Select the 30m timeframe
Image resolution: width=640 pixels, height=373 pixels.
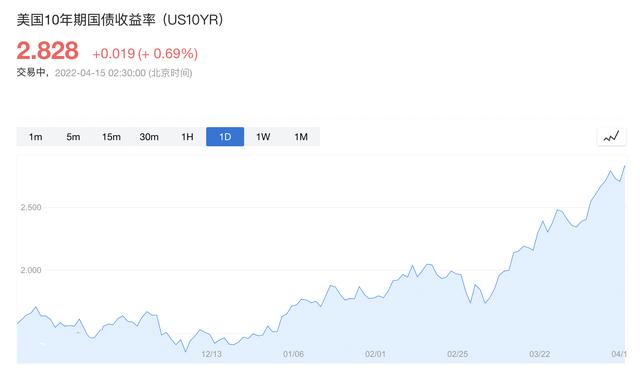click(149, 137)
